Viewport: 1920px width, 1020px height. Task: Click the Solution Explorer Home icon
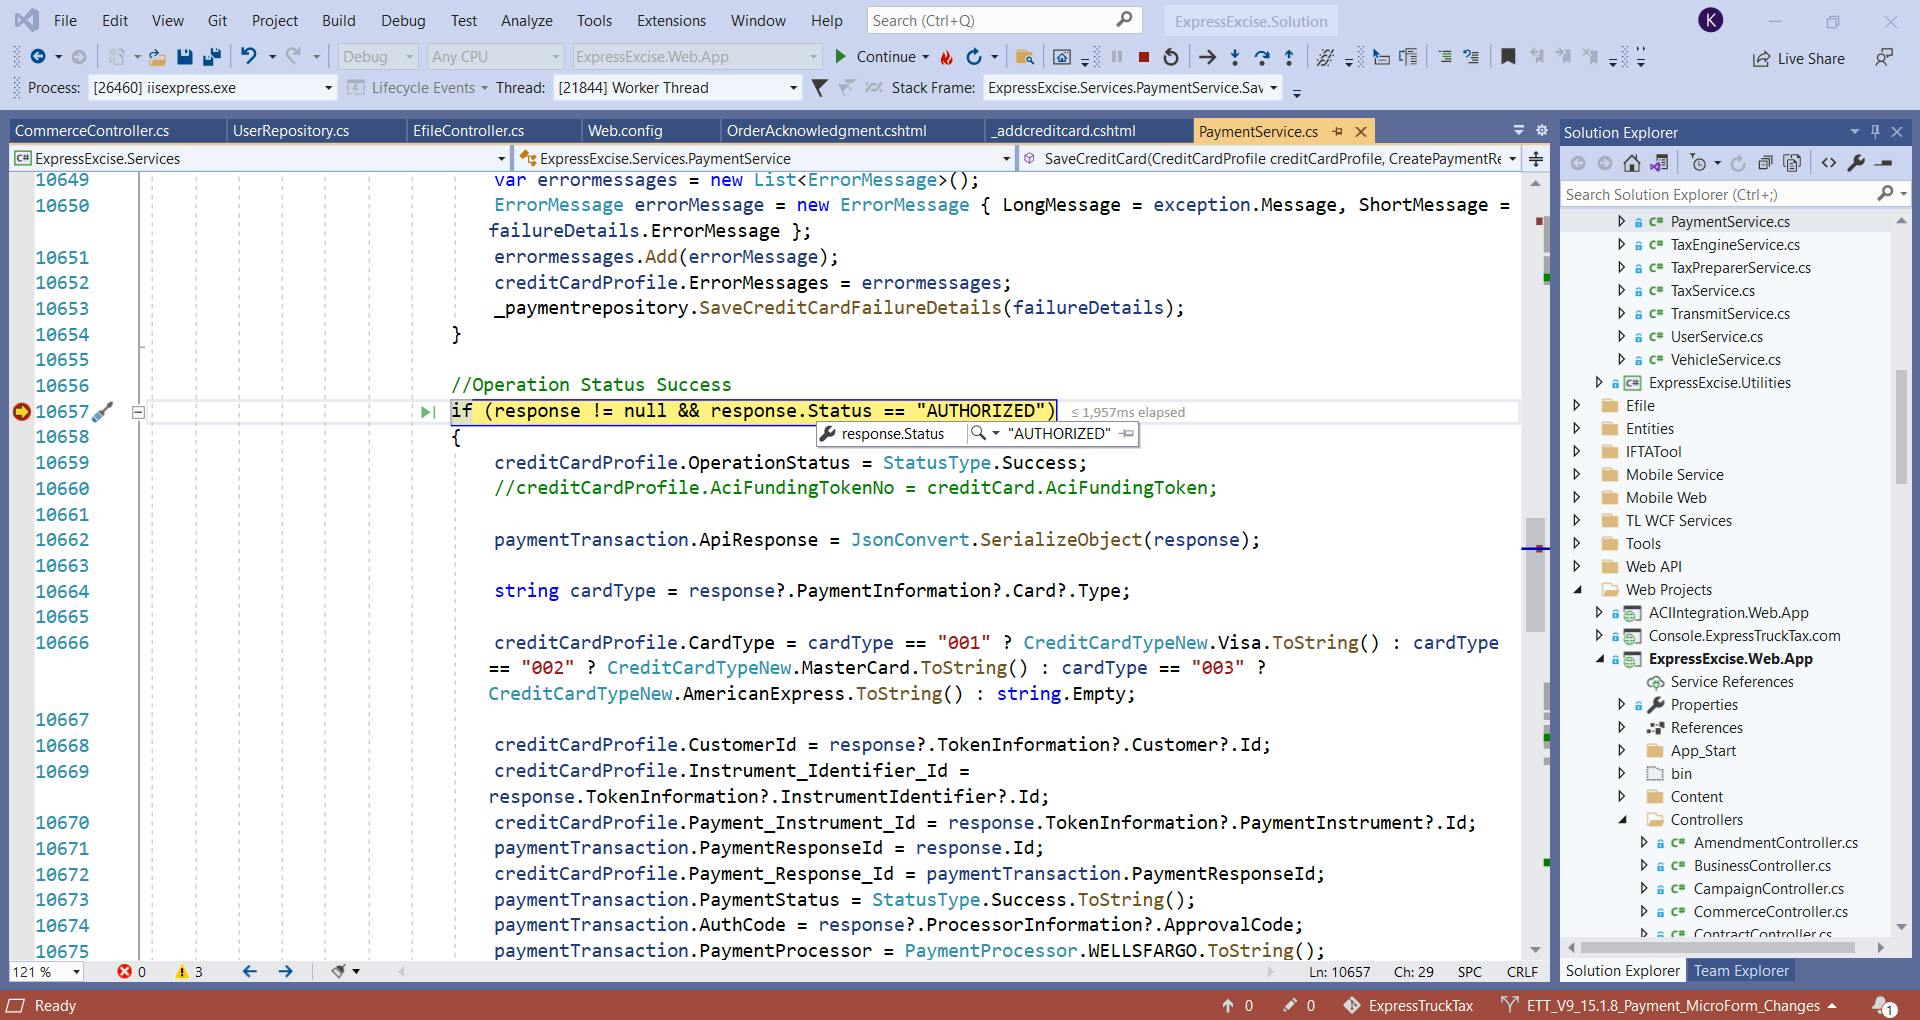(1632, 163)
